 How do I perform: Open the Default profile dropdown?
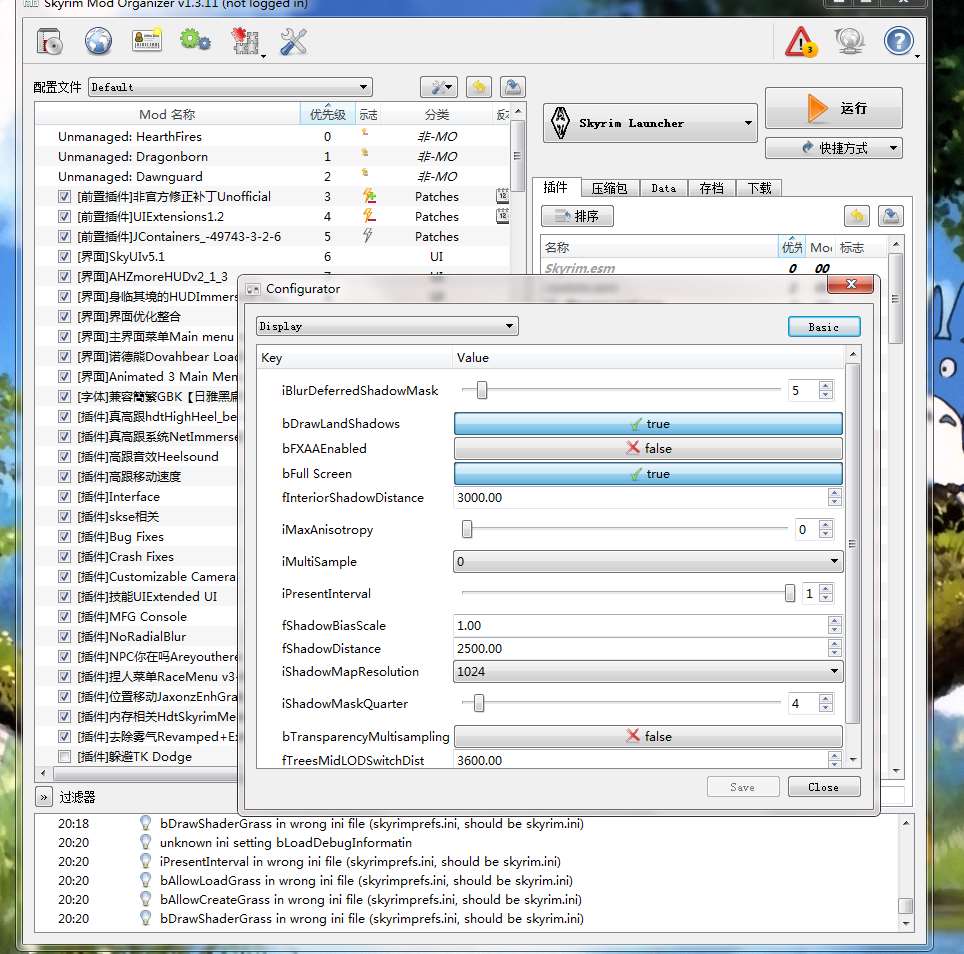pyautogui.click(x=231, y=87)
